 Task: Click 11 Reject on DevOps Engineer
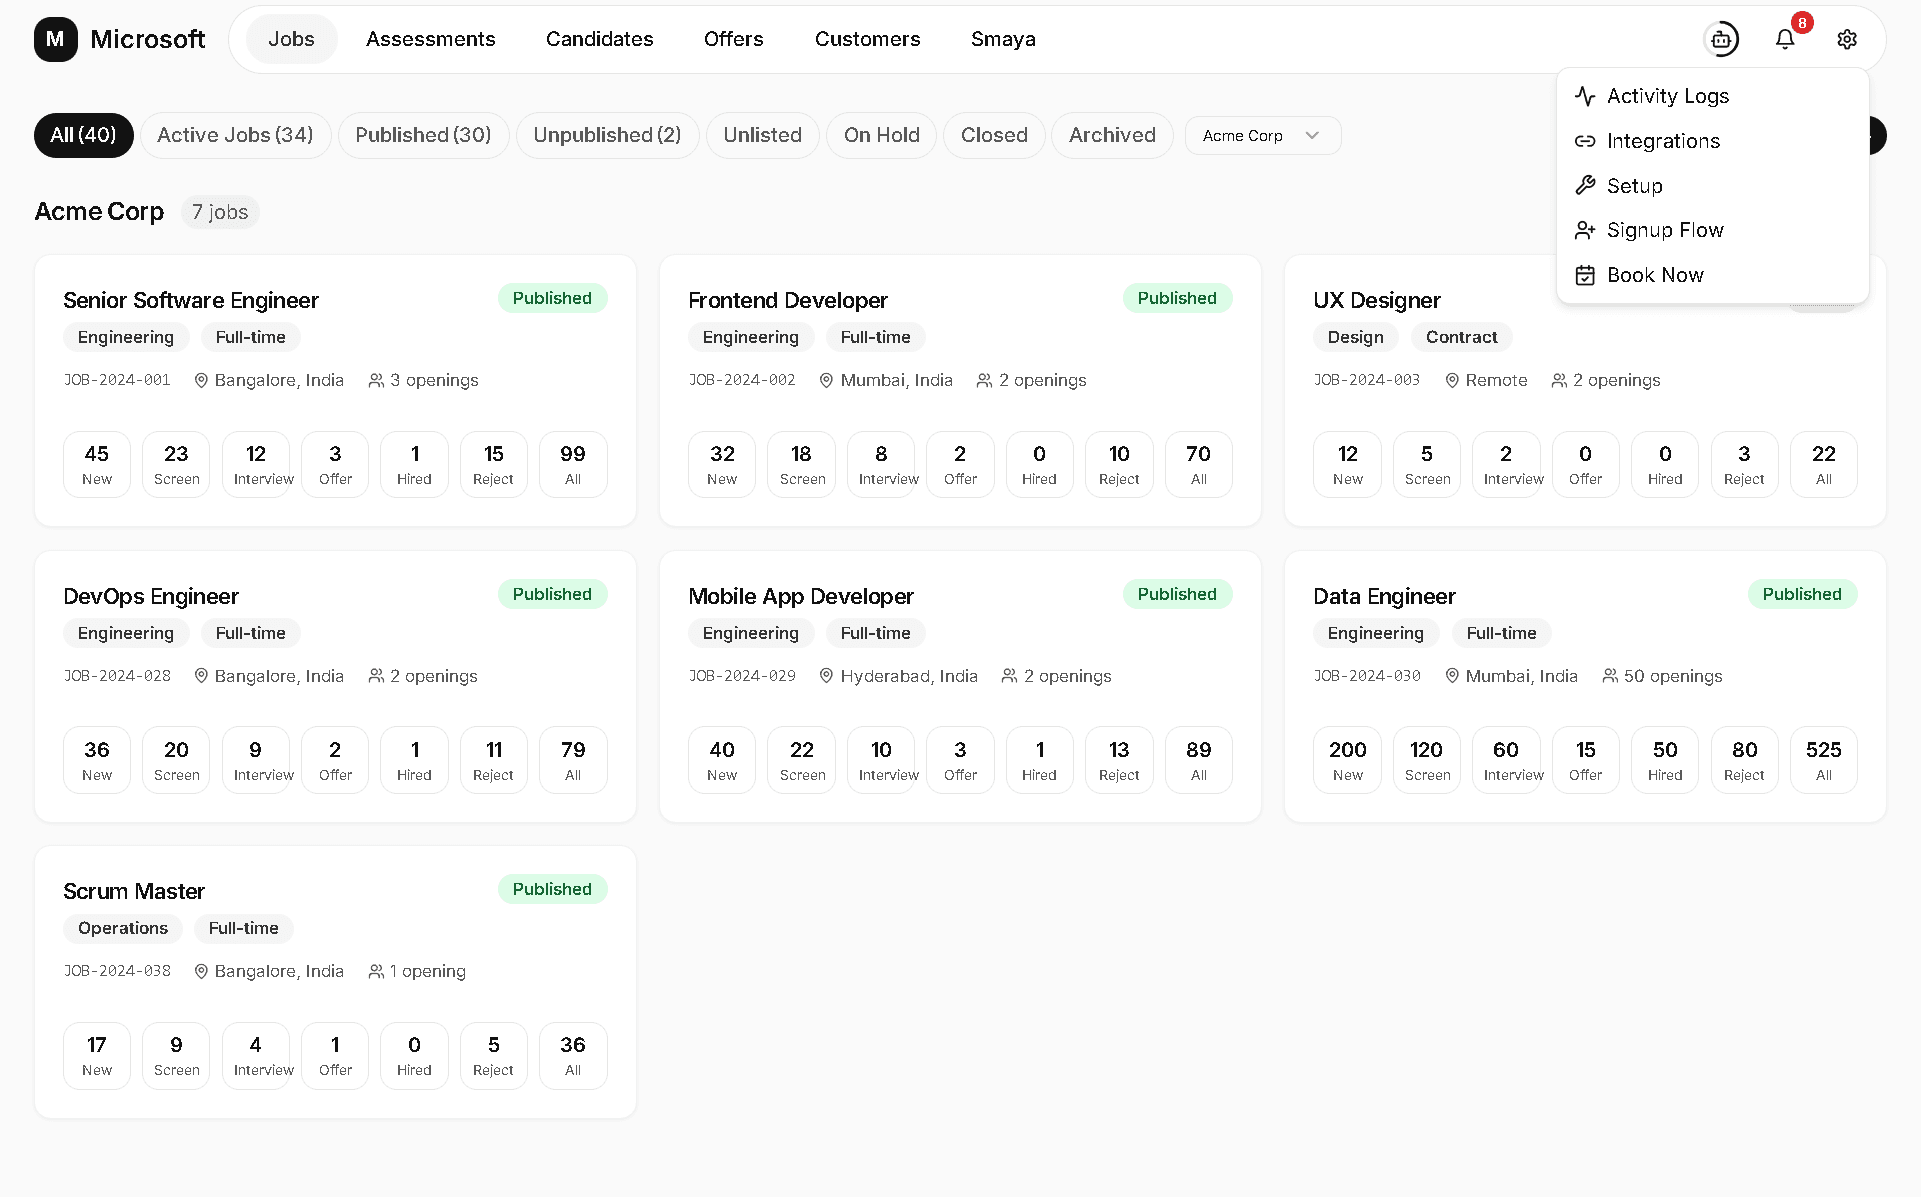494,760
